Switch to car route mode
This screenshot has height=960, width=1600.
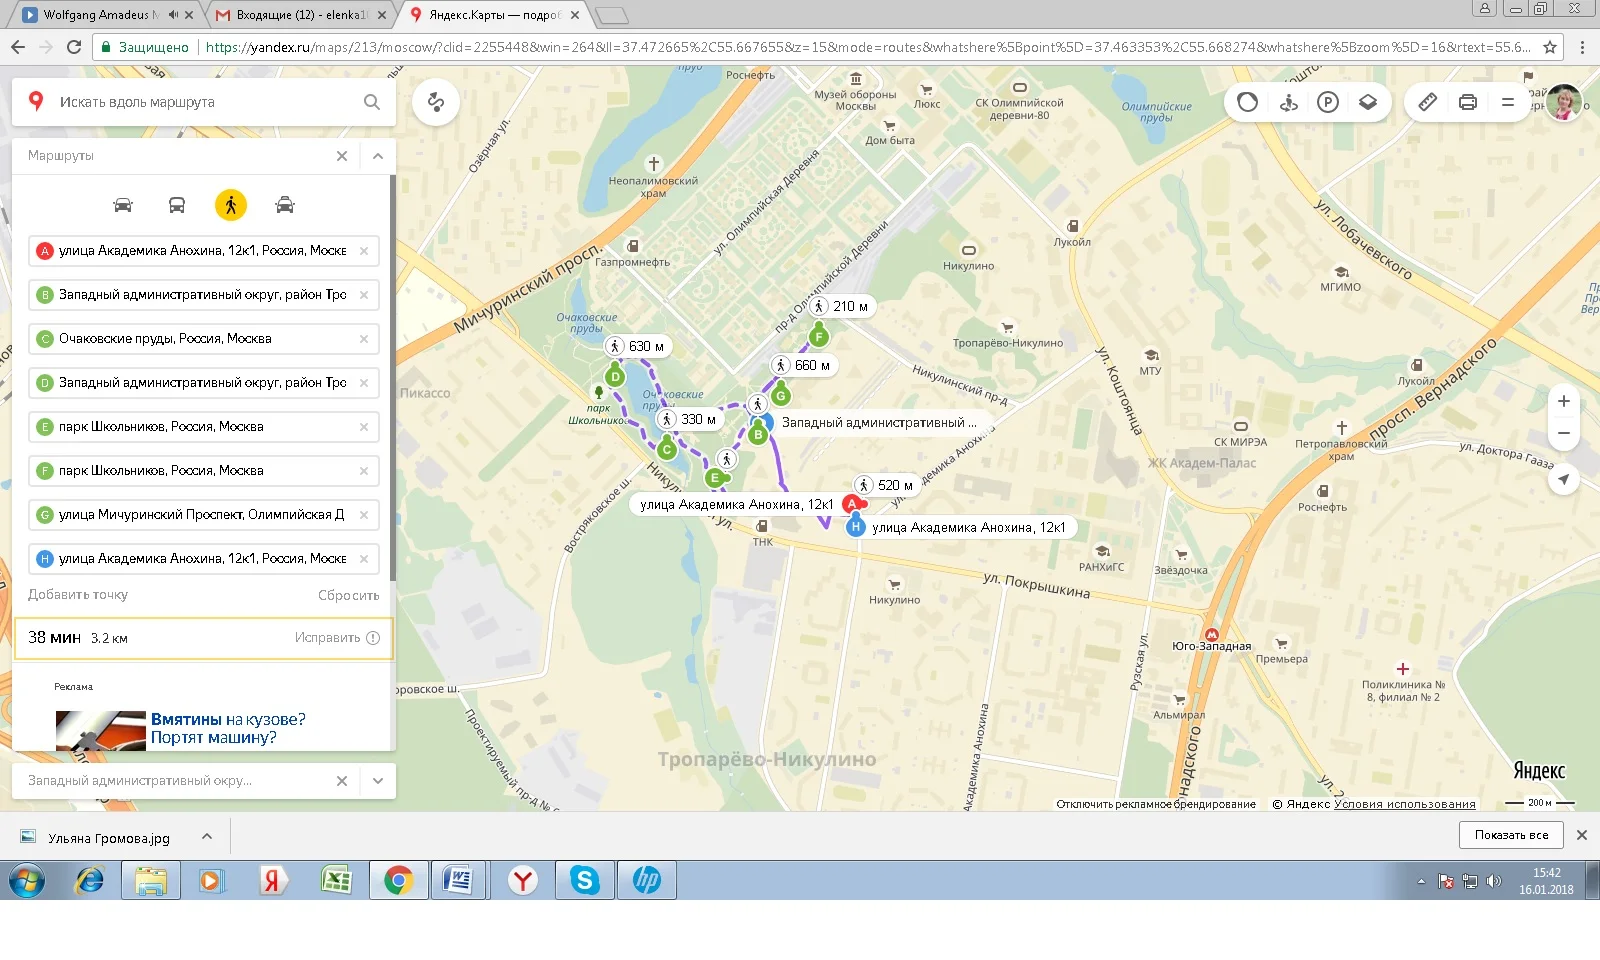[123, 205]
